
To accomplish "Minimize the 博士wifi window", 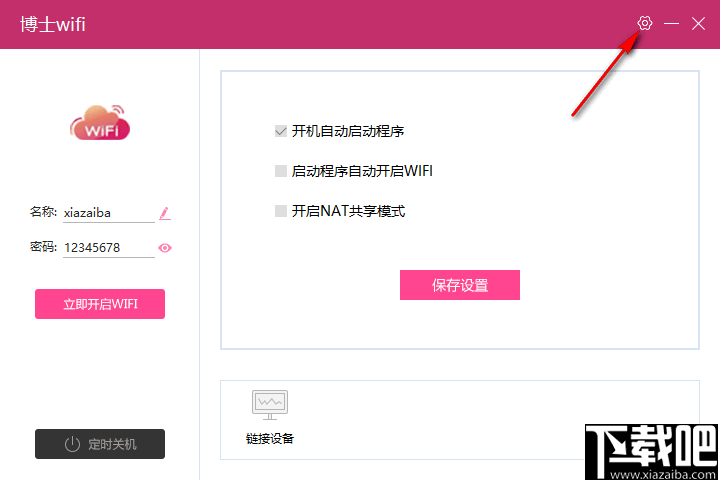I will [x=671, y=23].
